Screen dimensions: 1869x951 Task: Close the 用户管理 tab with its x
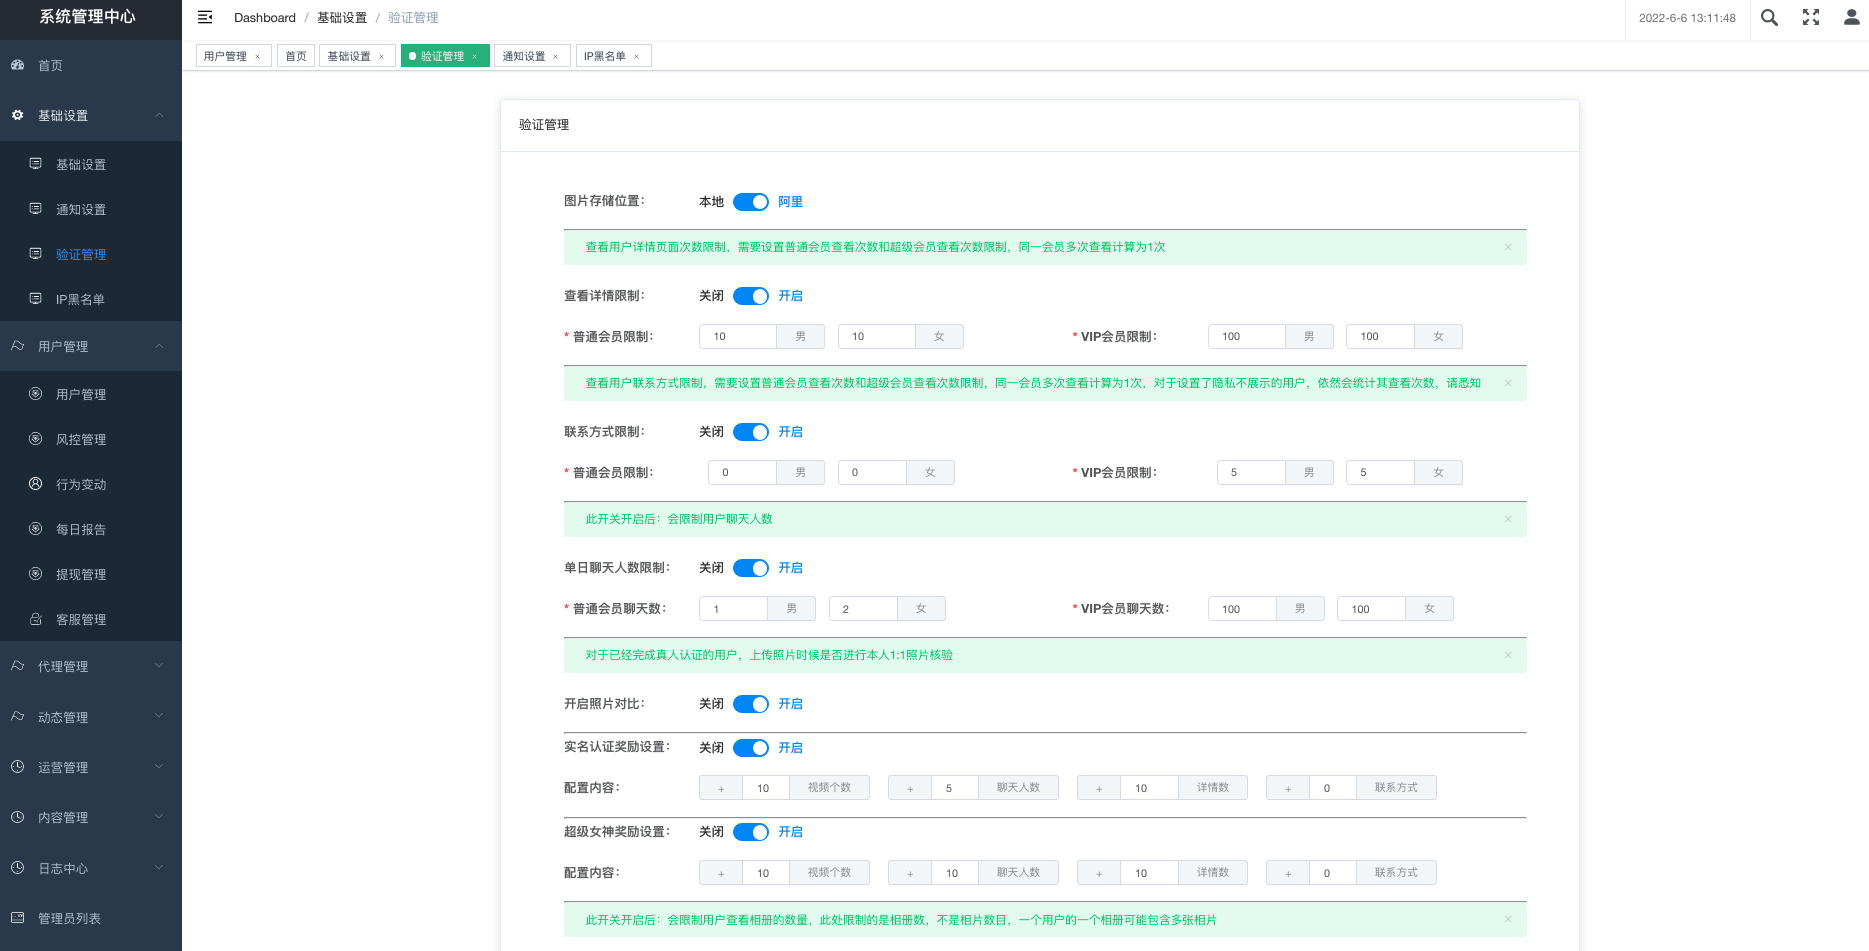(x=258, y=57)
